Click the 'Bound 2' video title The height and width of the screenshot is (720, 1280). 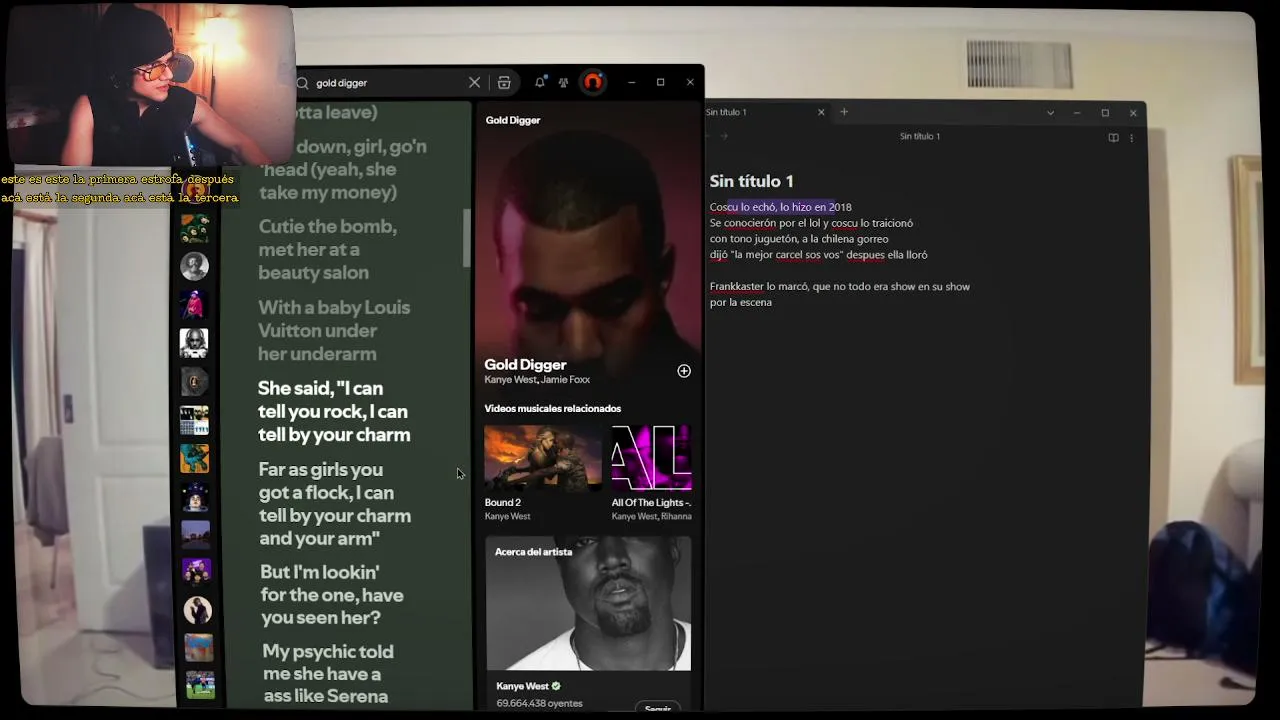tap(503, 503)
